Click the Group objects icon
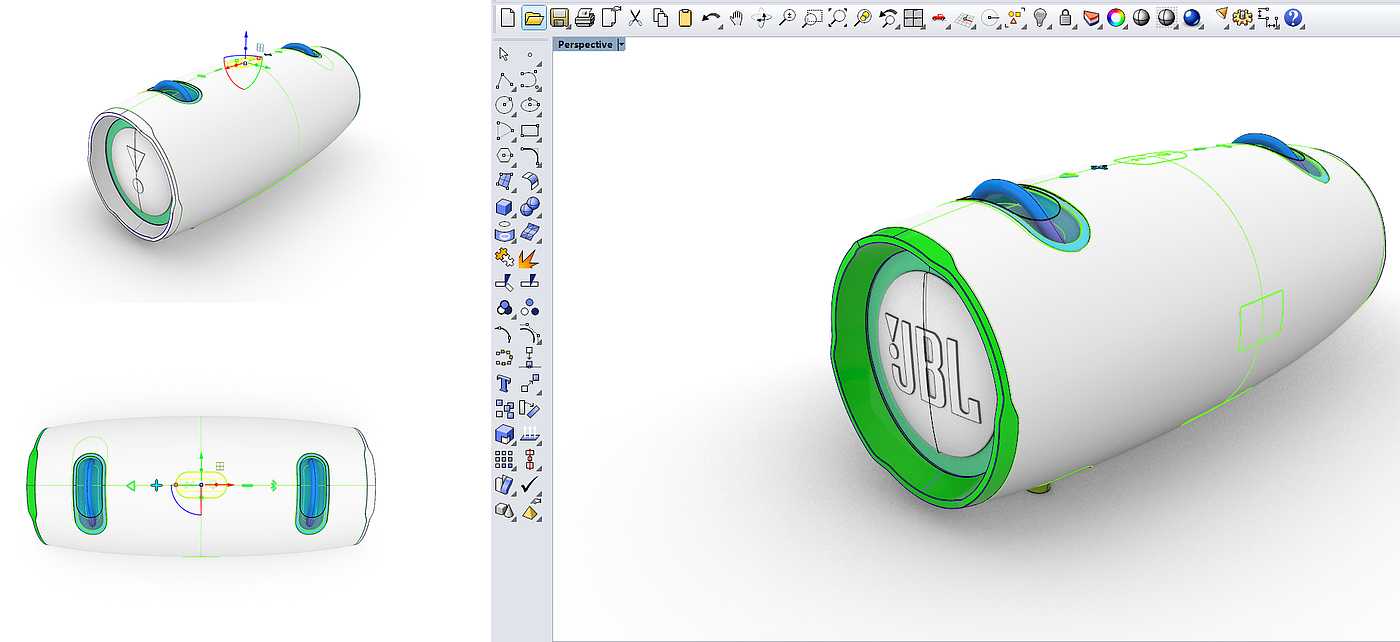This screenshot has height=642, width=1400. click(505, 307)
